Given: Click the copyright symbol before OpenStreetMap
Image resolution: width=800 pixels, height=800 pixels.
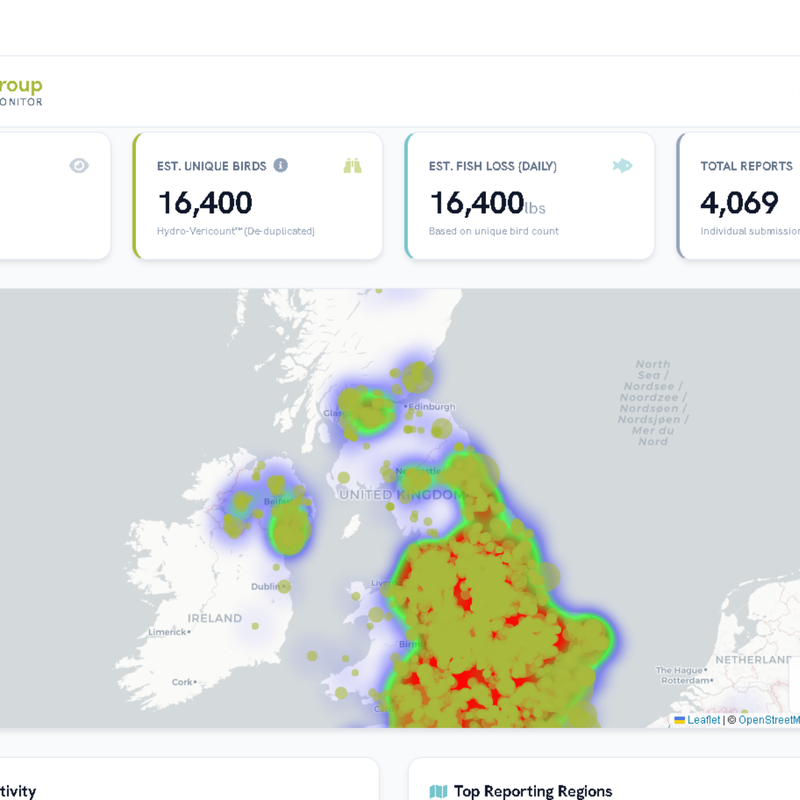Looking at the screenshot, I should coord(732,720).
